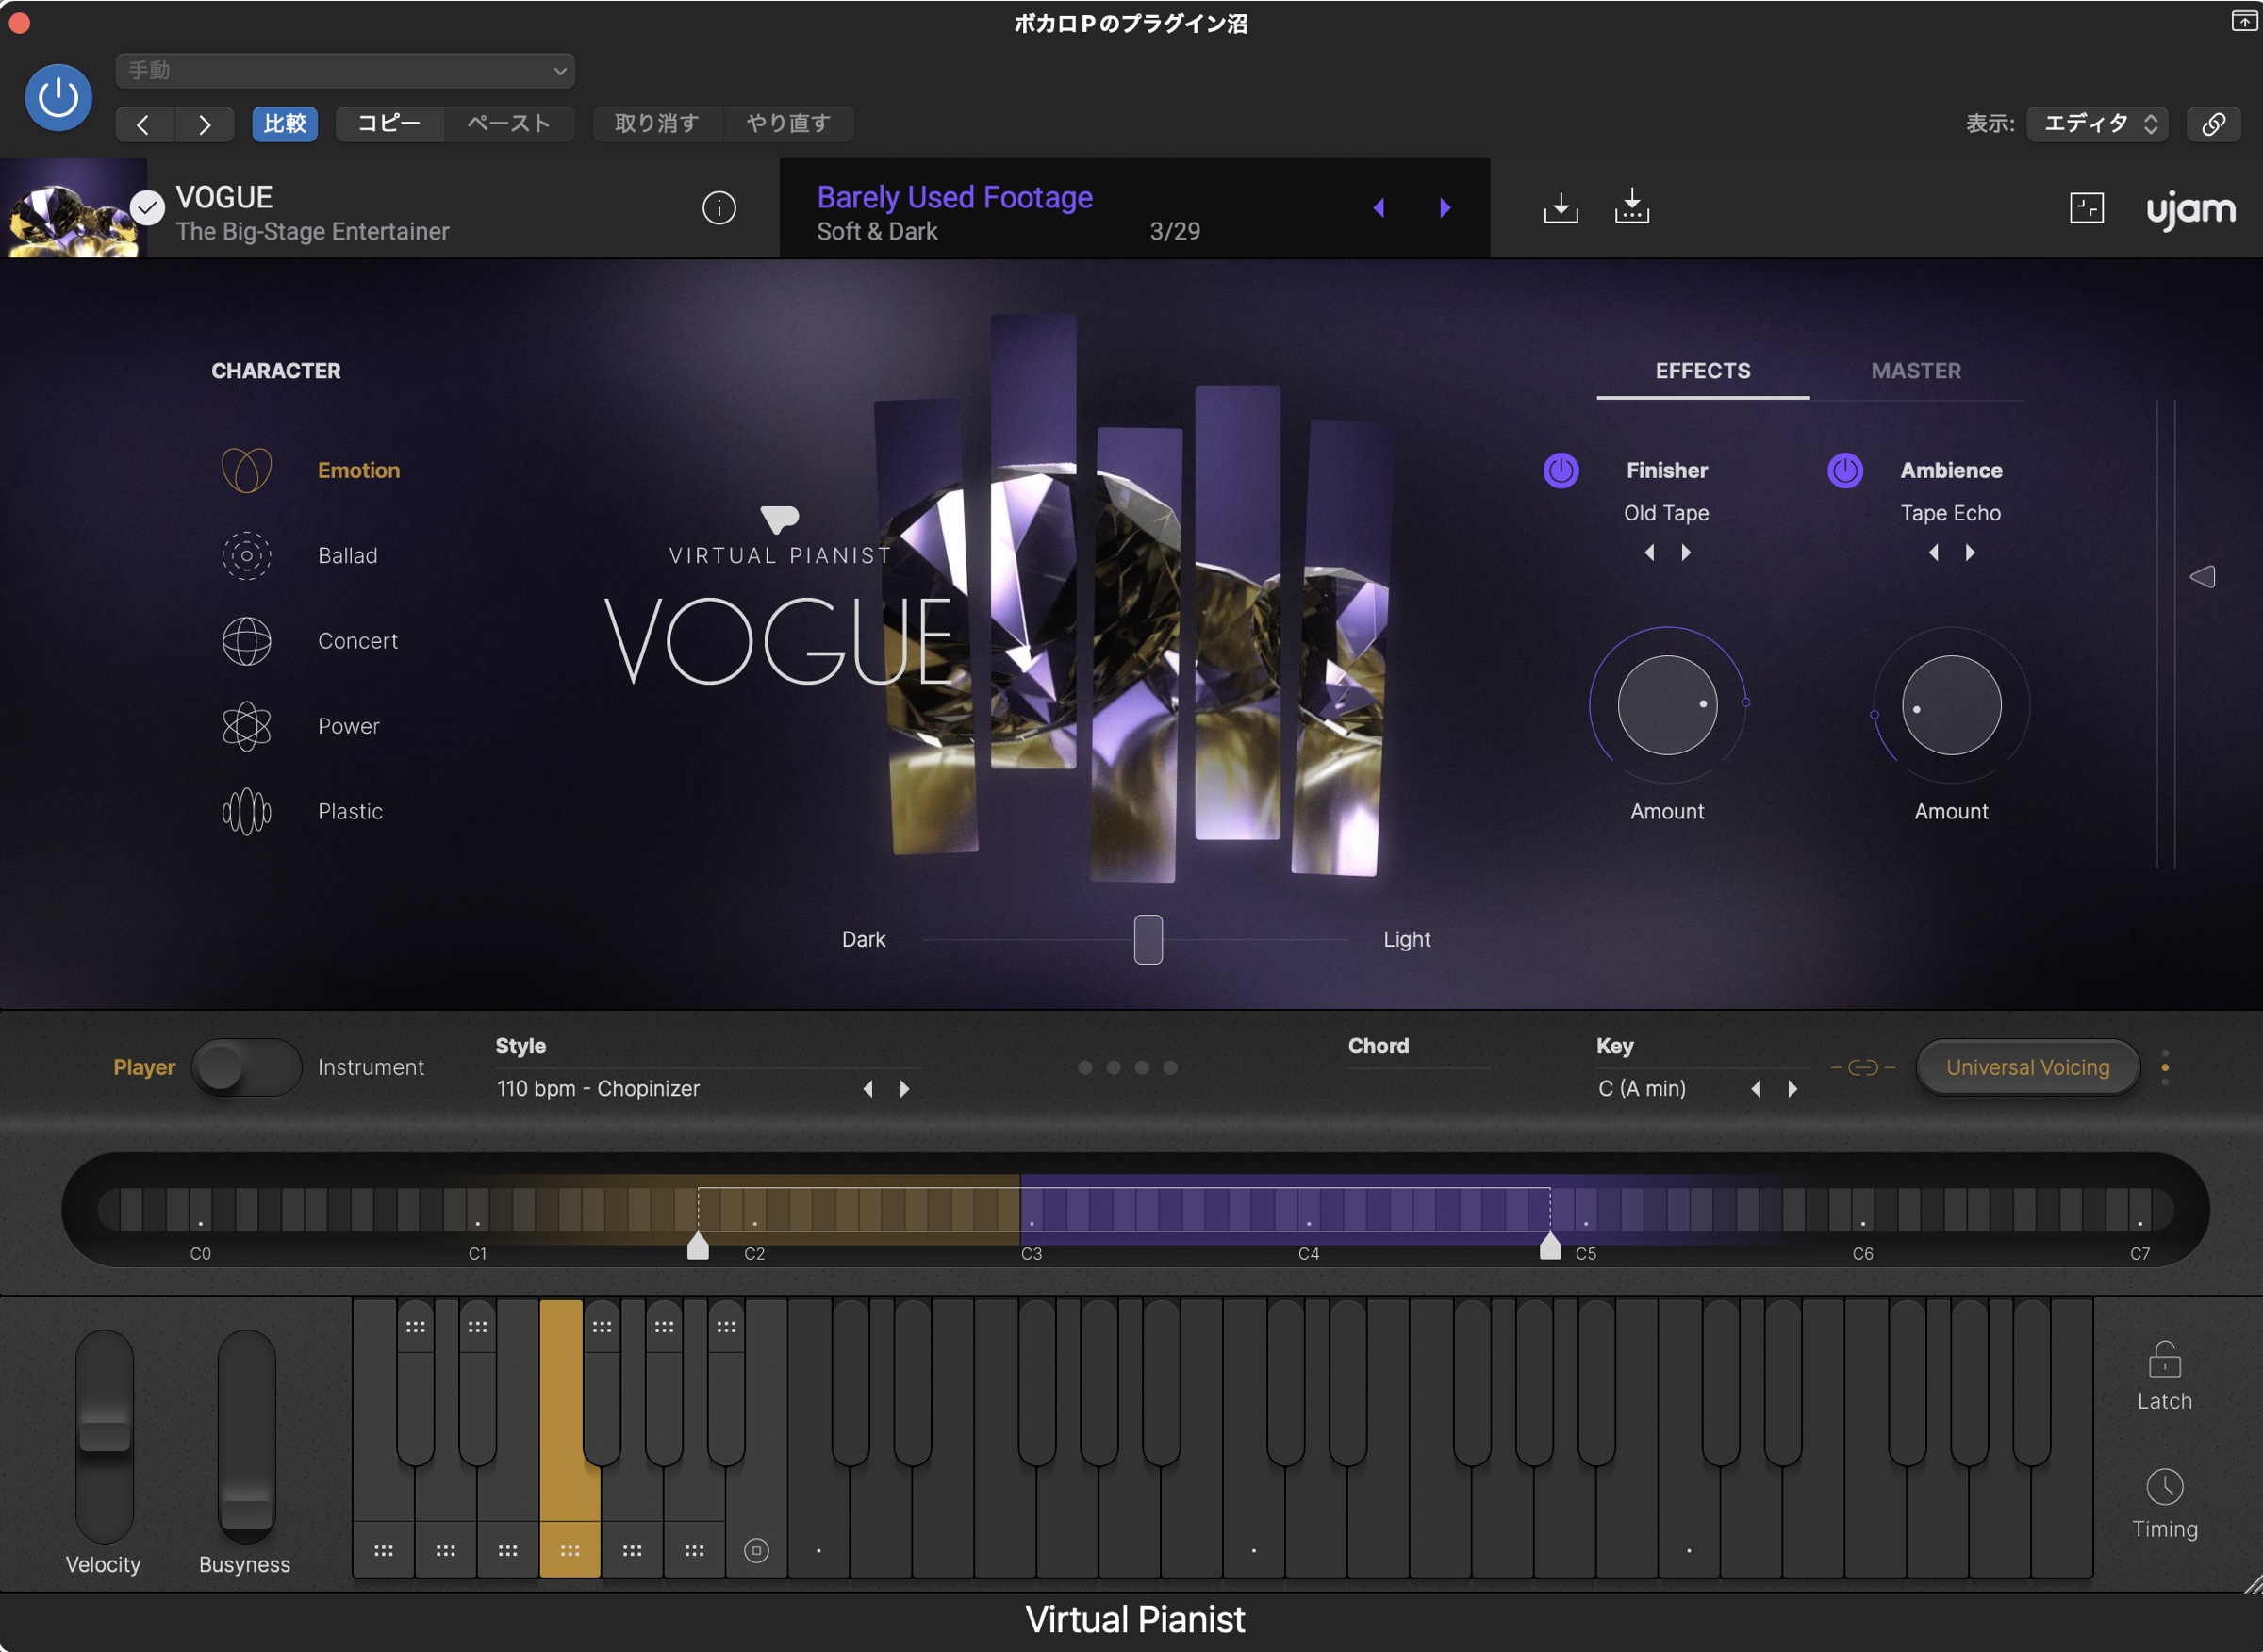This screenshot has width=2263, height=1652.
Task: Select next Key after C (A min)
Action: click(x=1792, y=1089)
